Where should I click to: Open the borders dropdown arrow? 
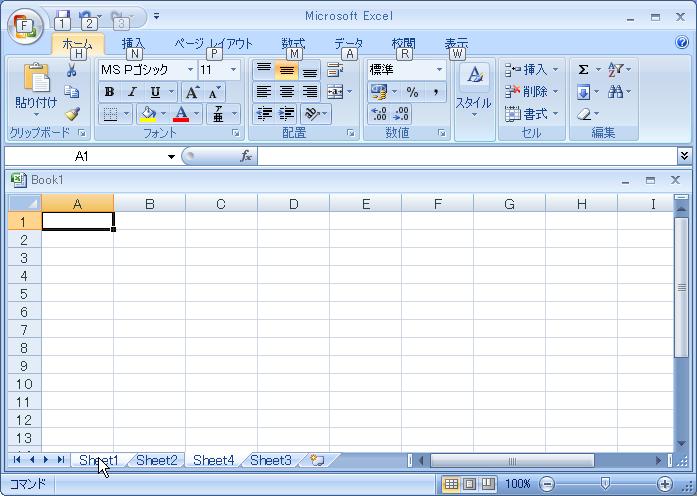pos(126,114)
